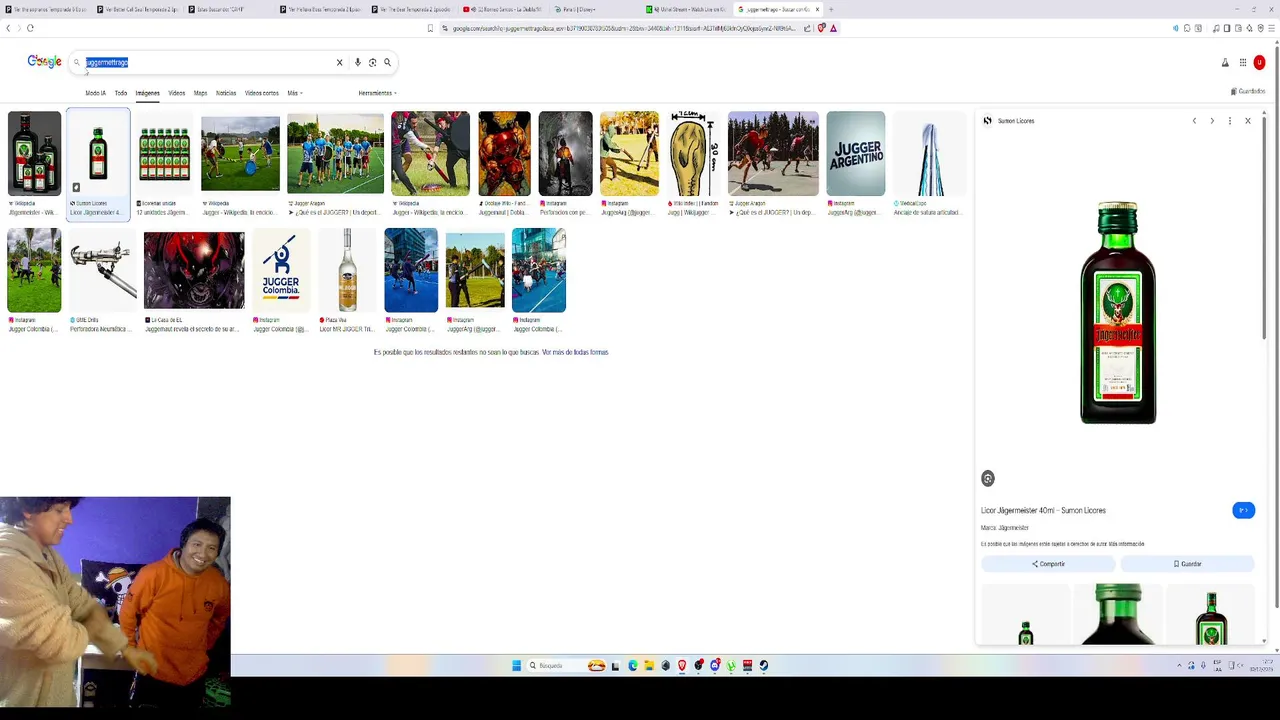Image resolution: width=1280 pixels, height=720 pixels.
Task: Show hidden system tray icons
Action: (1179, 665)
